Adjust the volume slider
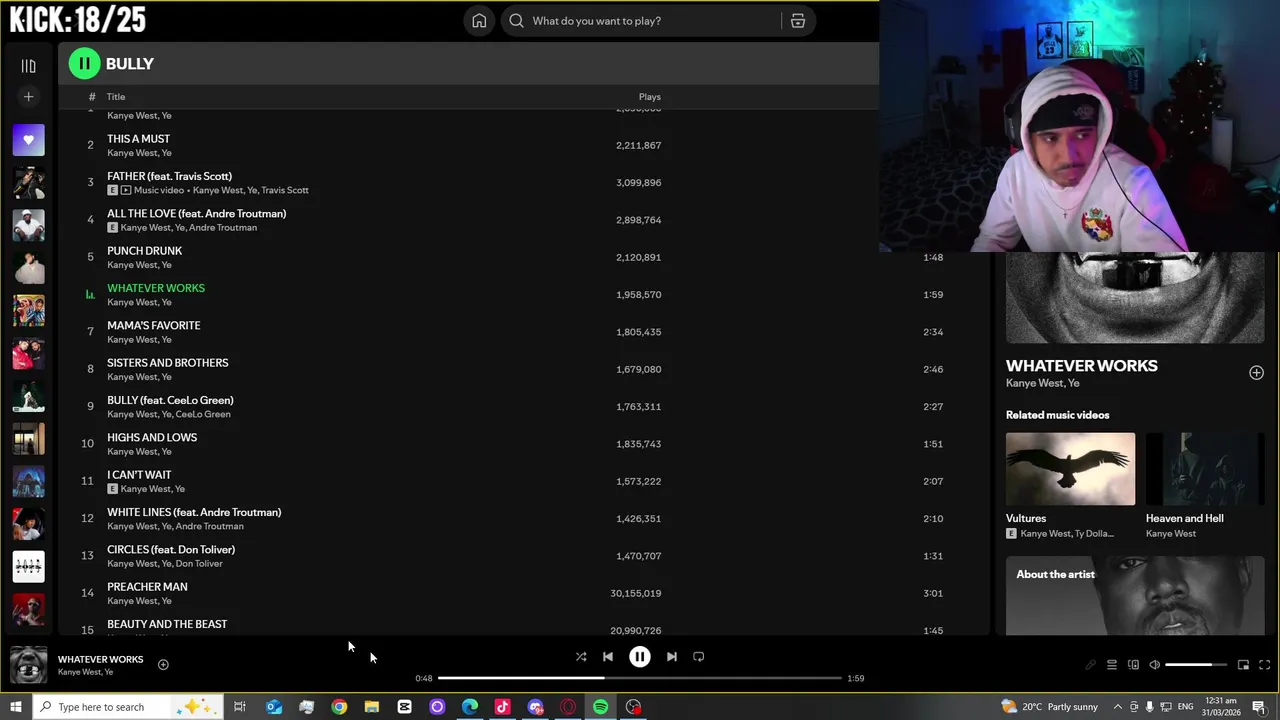The width and height of the screenshot is (1280, 720). click(x=1195, y=665)
